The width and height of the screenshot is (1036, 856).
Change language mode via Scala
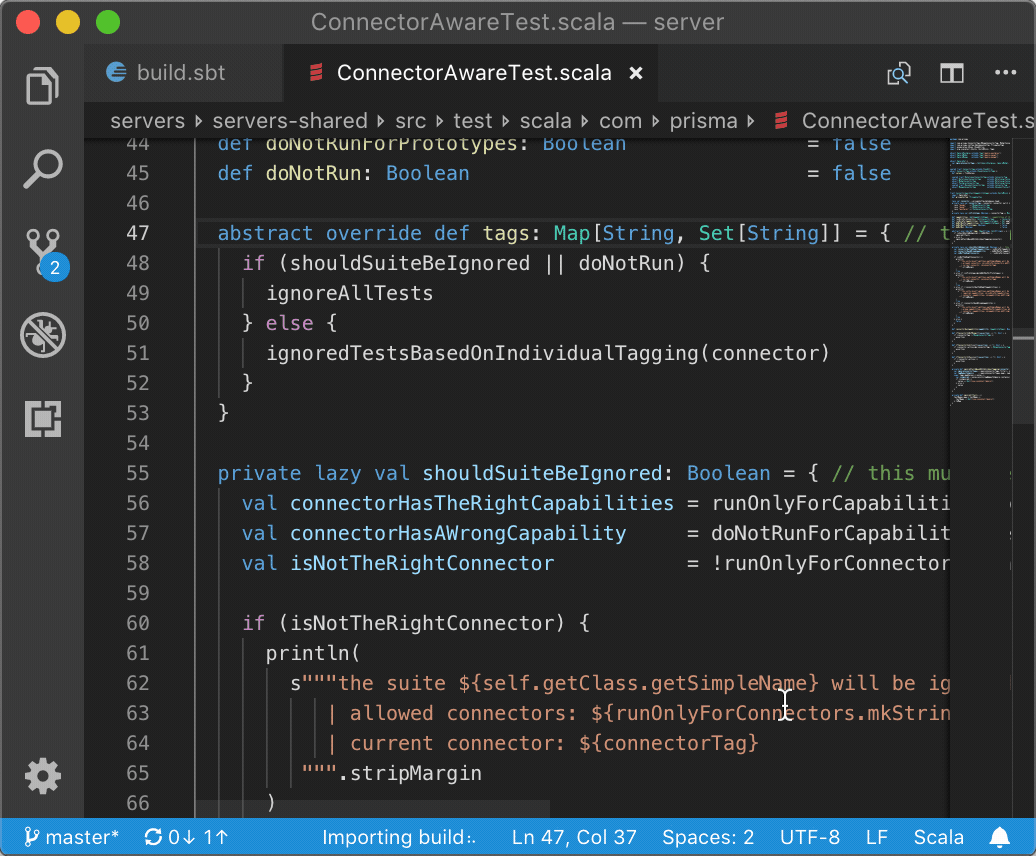(938, 837)
